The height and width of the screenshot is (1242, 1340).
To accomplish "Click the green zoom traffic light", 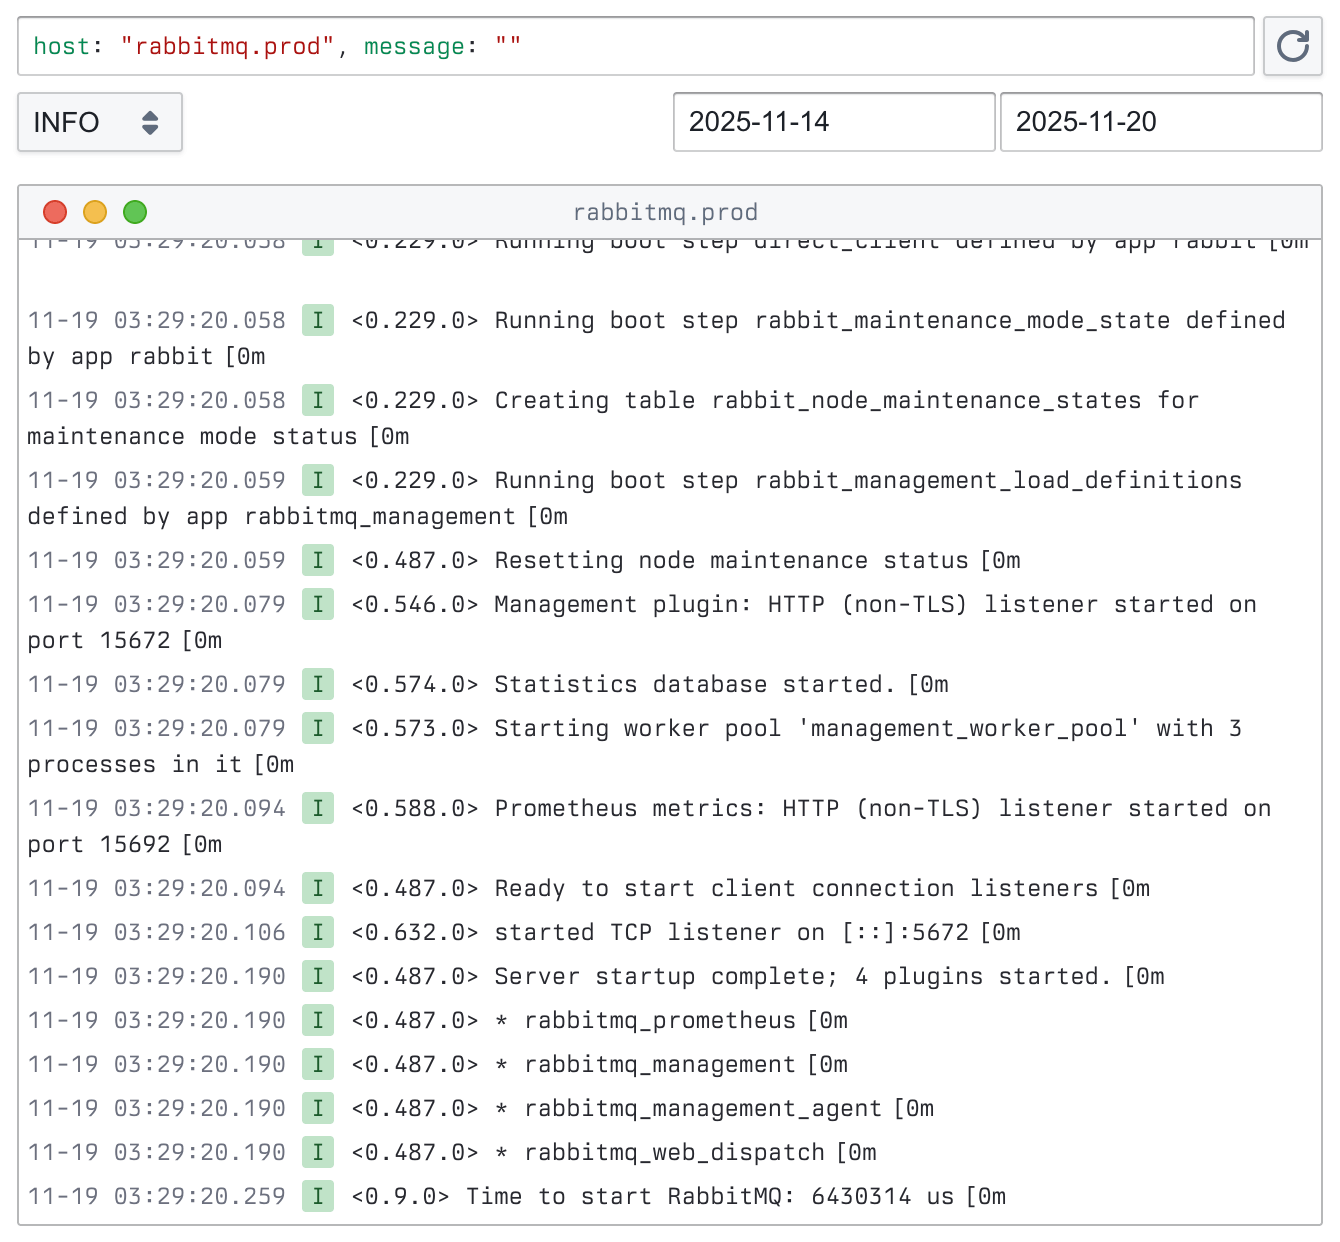I will pos(134,212).
